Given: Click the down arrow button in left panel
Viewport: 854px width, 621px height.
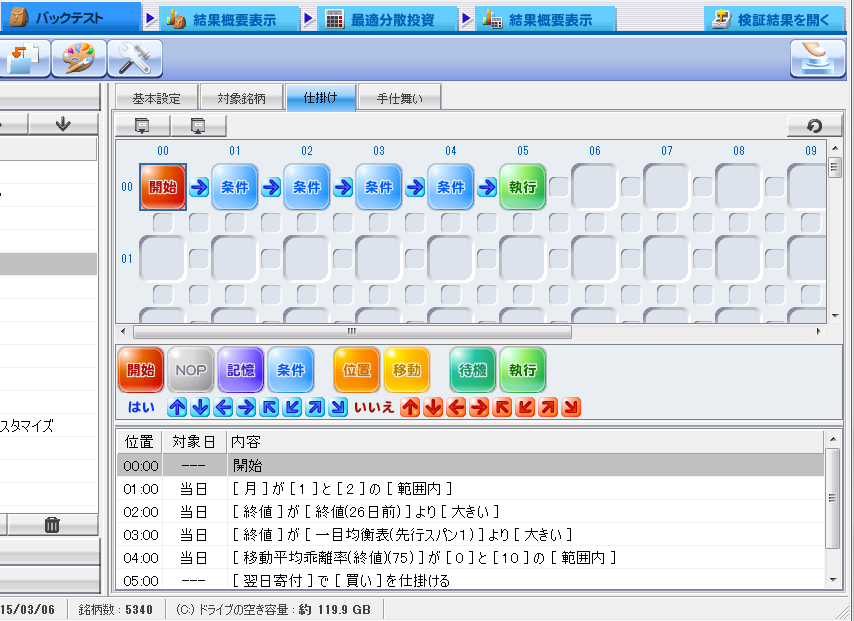Looking at the screenshot, I should (x=63, y=124).
